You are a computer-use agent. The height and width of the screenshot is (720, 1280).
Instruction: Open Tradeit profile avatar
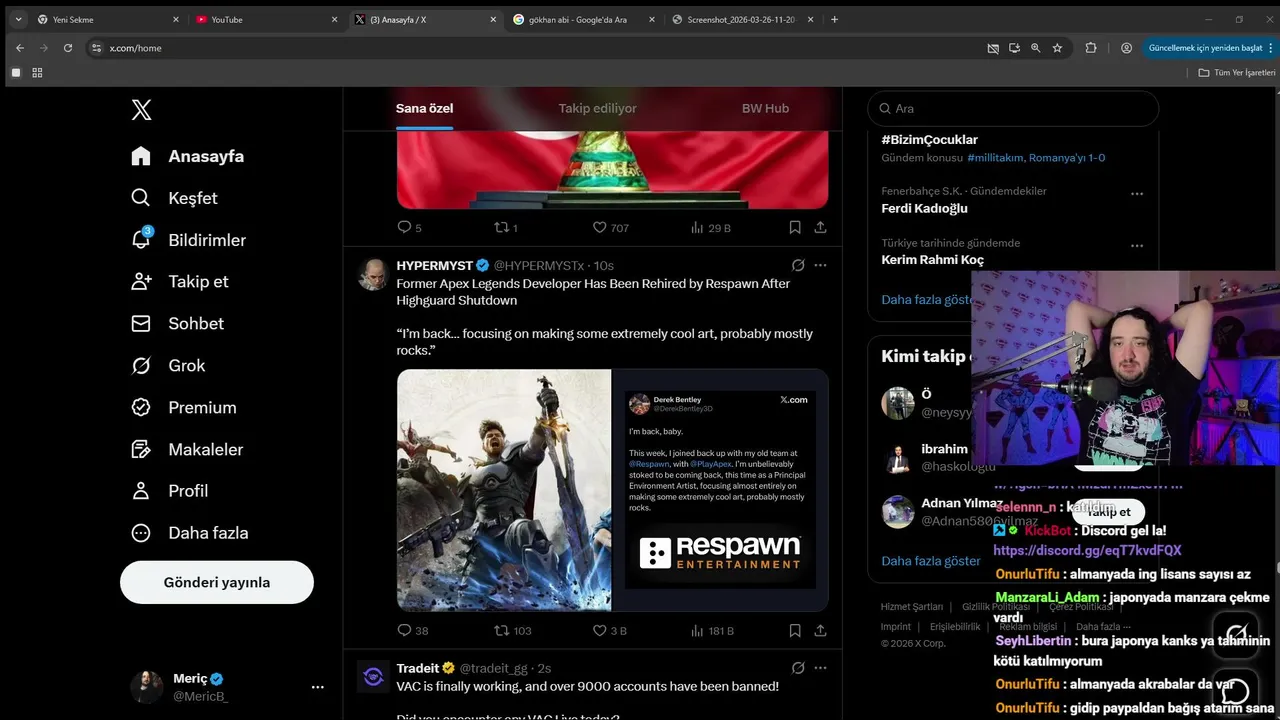click(373, 677)
